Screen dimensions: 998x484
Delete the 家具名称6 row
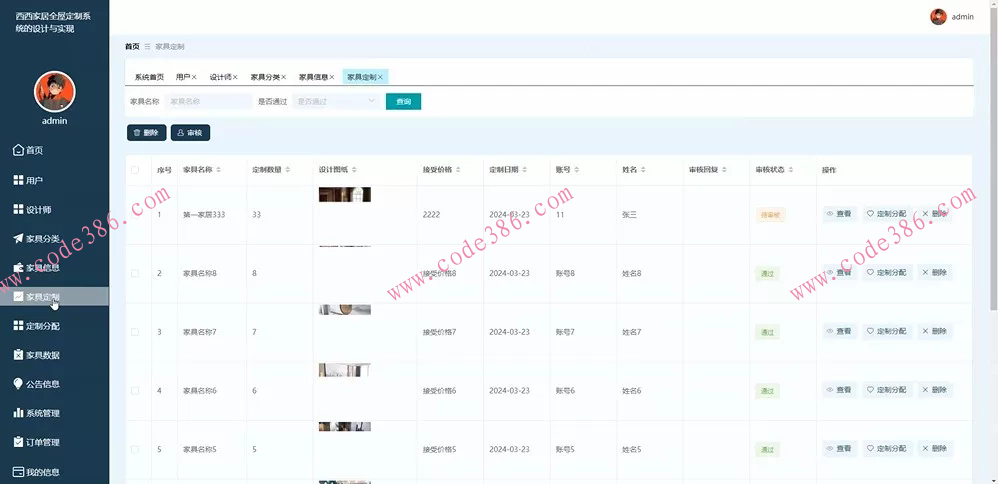pyautogui.click(x=935, y=390)
